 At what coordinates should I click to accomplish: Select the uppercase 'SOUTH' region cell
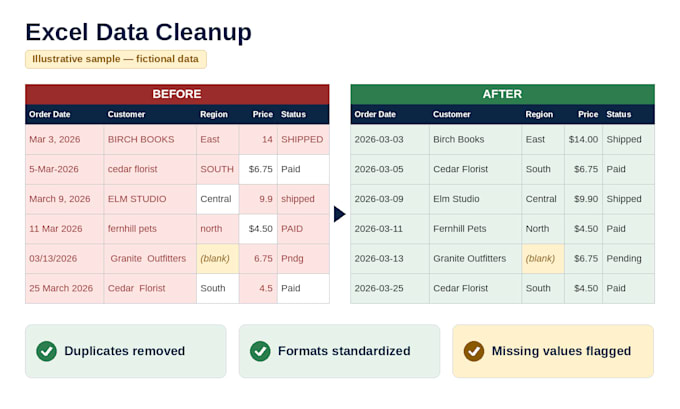(218, 169)
